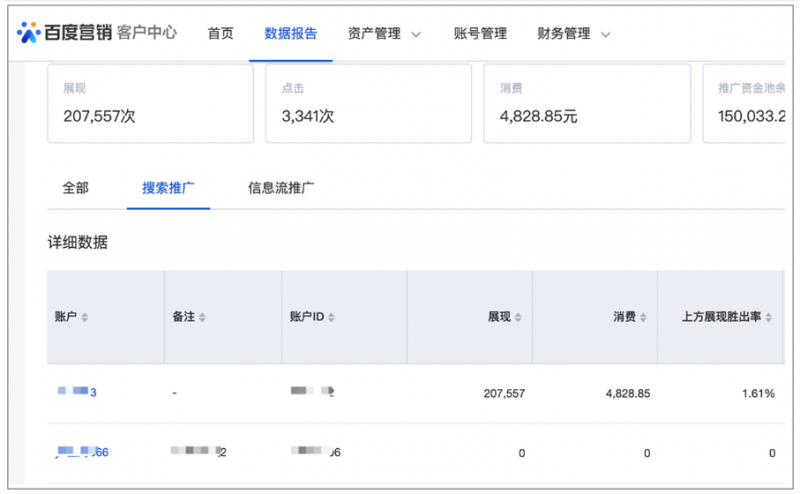
Task: Click the 消费 column header label
Action: tap(624, 317)
